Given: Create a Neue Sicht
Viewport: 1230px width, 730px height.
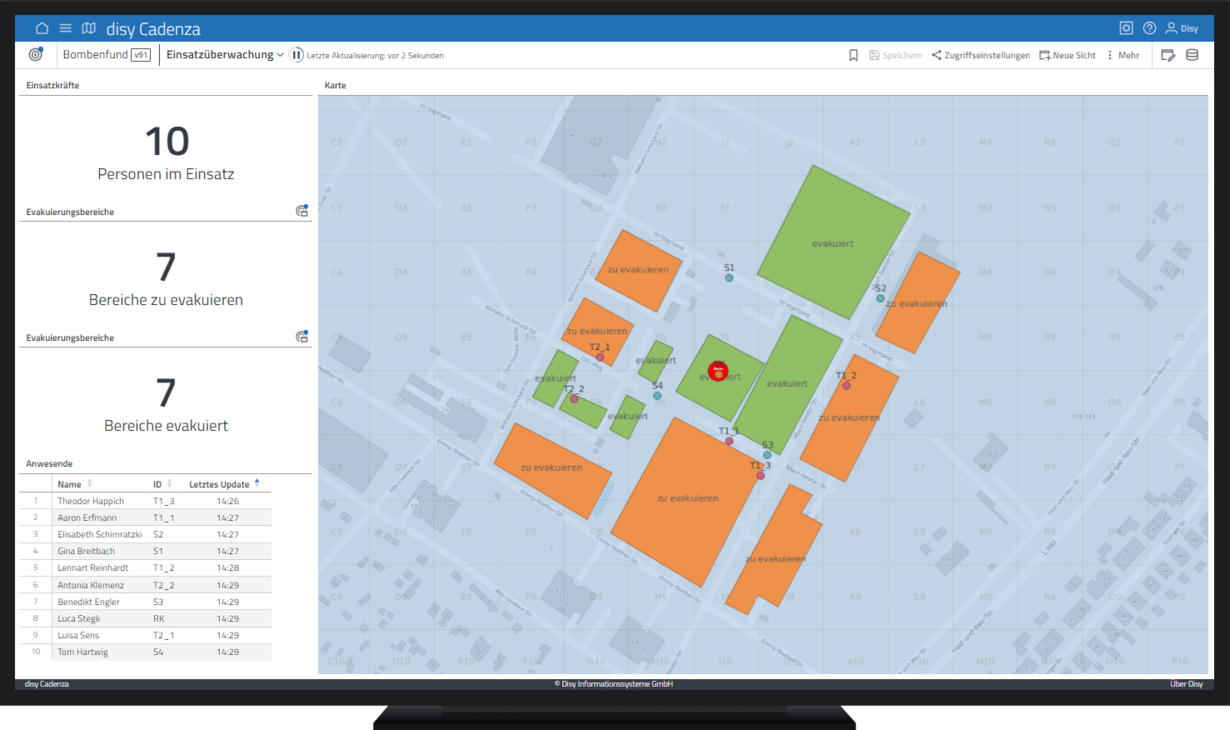Looking at the screenshot, I should point(1067,55).
